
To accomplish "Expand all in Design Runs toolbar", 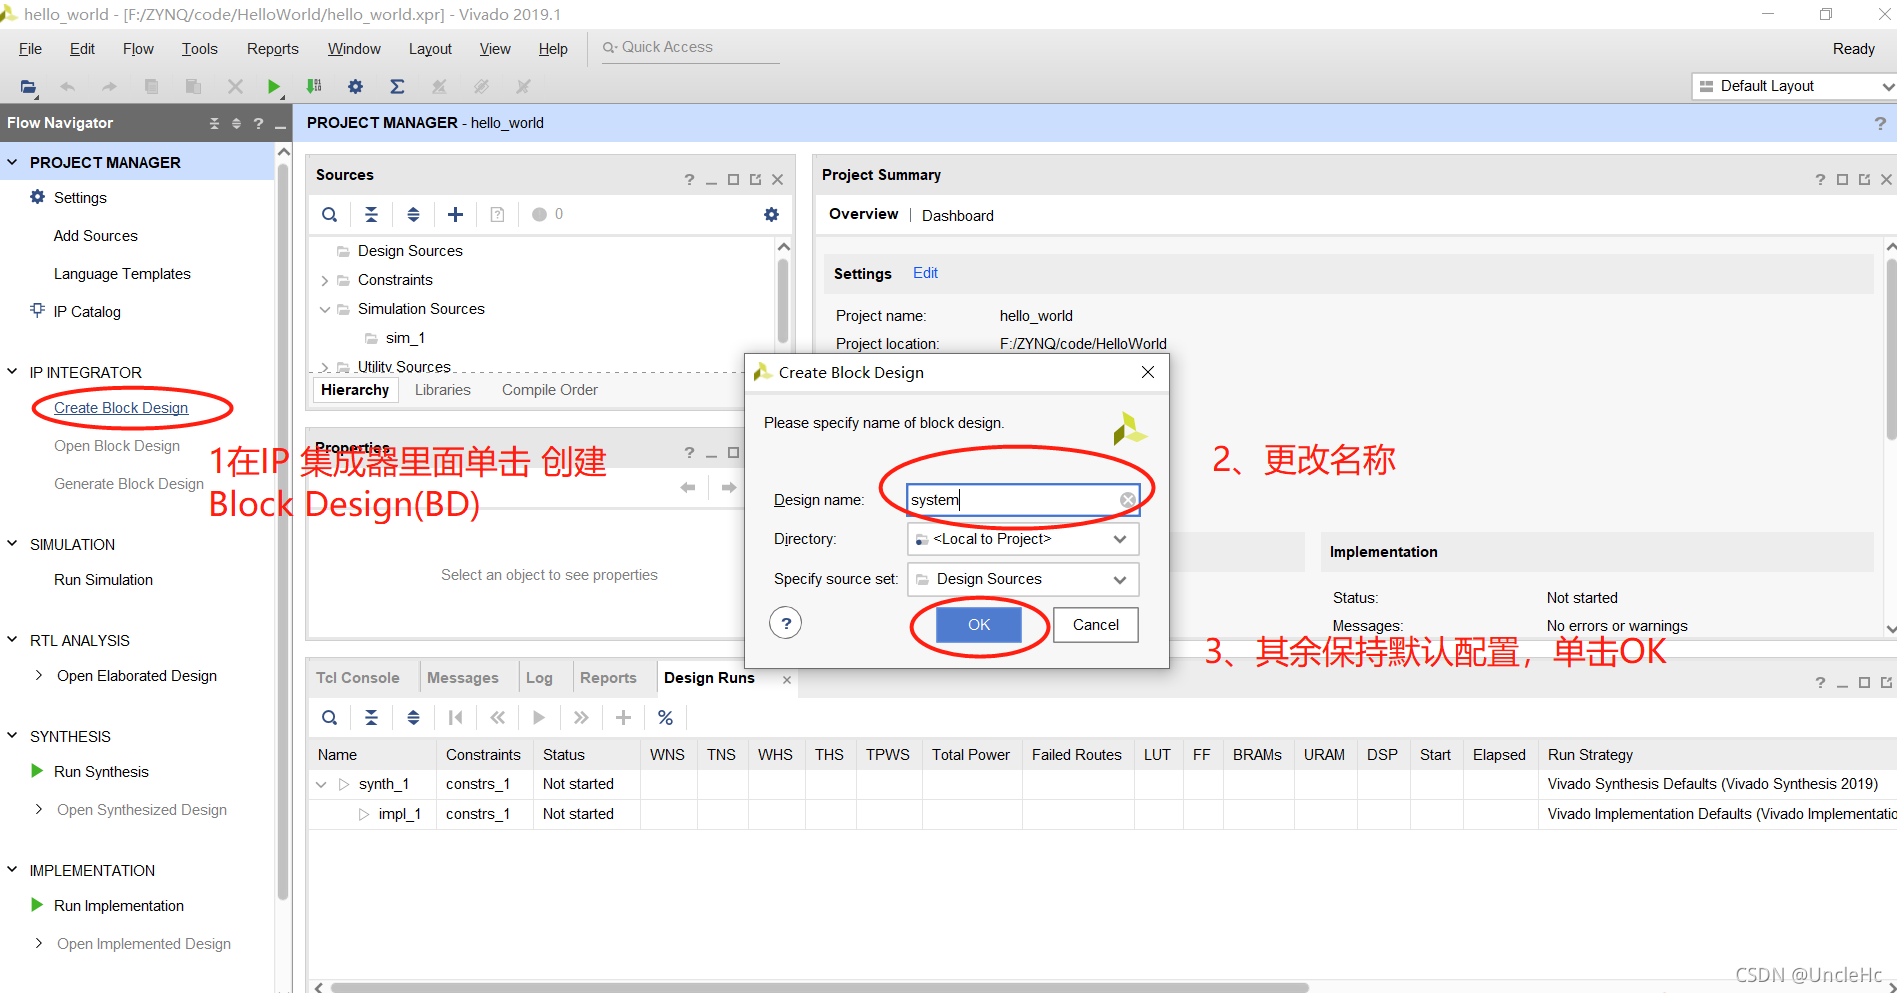I will point(413,718).
